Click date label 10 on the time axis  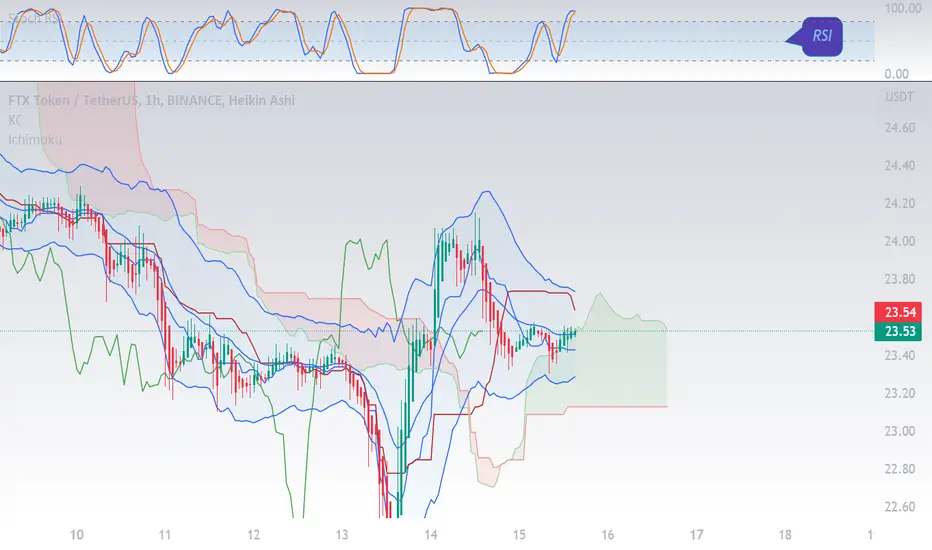[77, 535]
